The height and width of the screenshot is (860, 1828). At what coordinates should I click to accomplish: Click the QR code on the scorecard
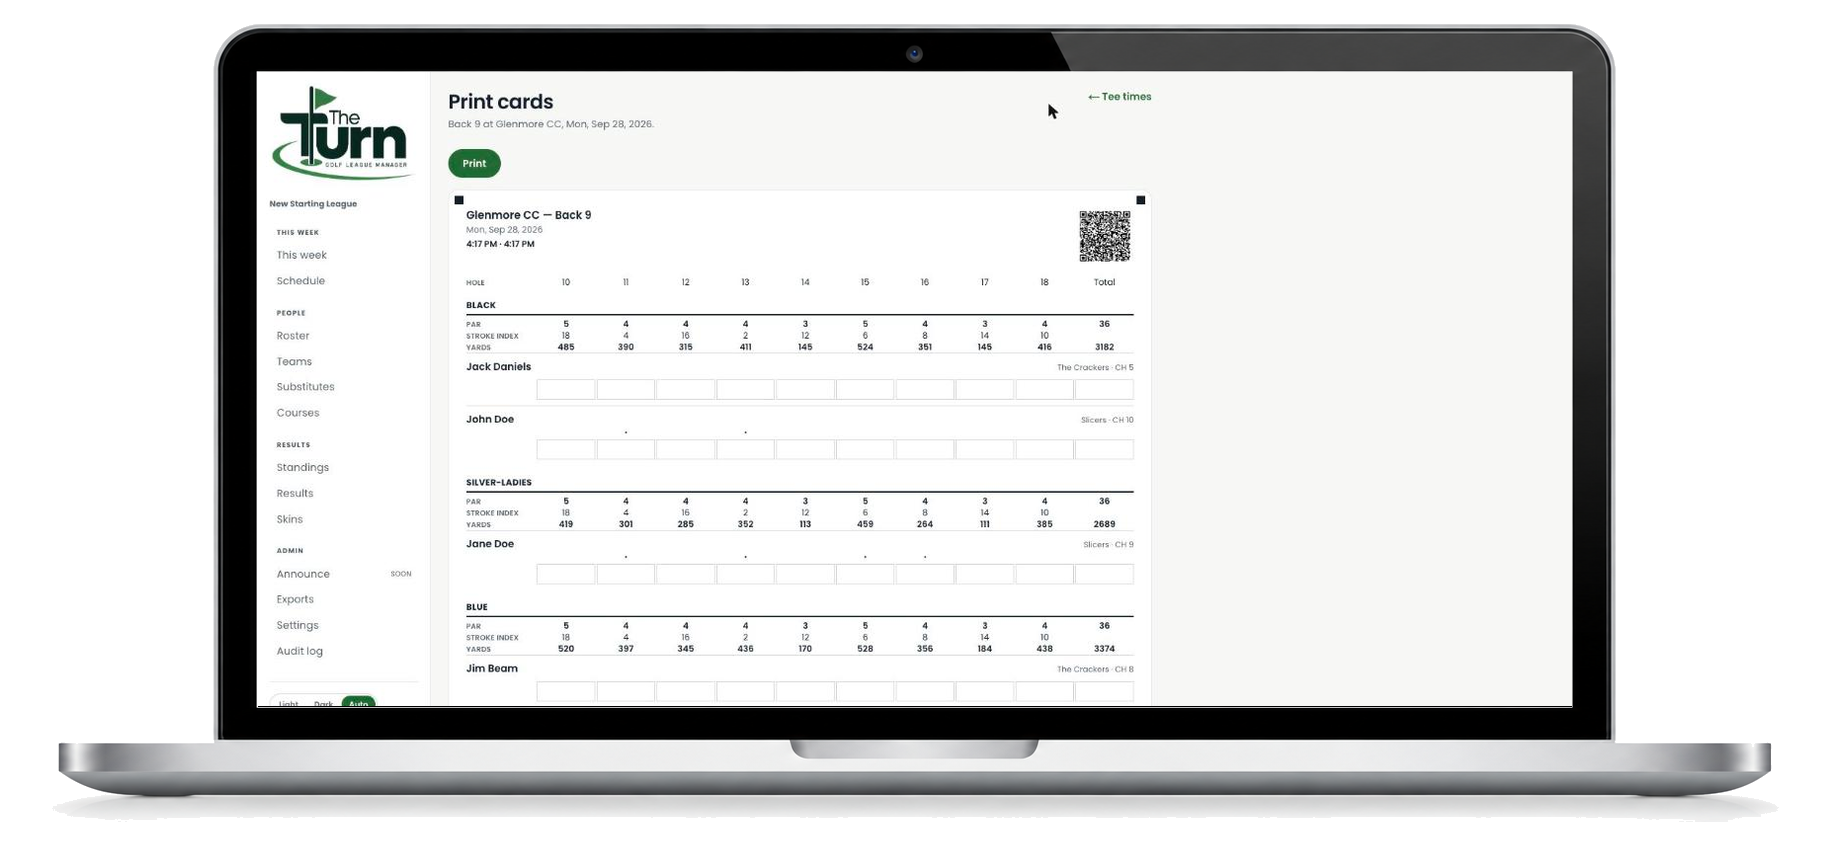(1104, 236)
